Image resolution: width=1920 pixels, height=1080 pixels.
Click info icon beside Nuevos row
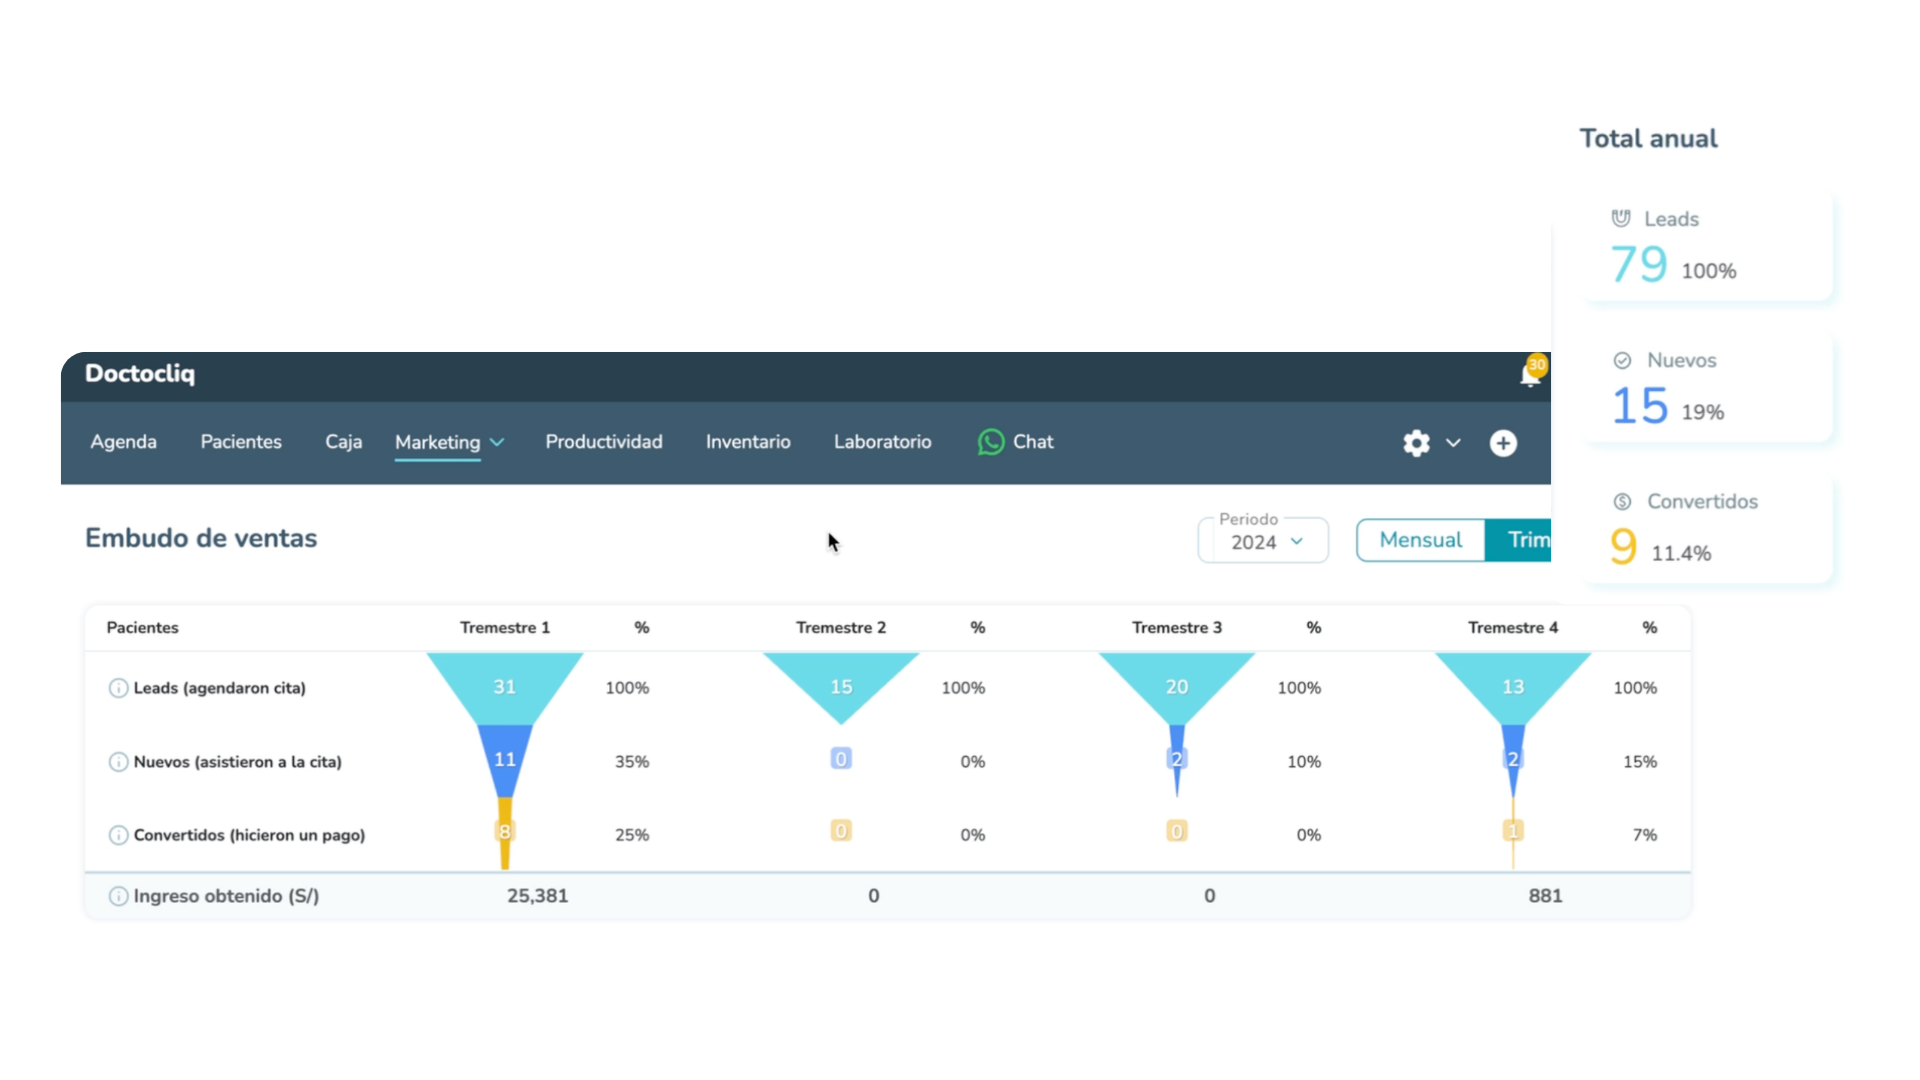[118, 762]
